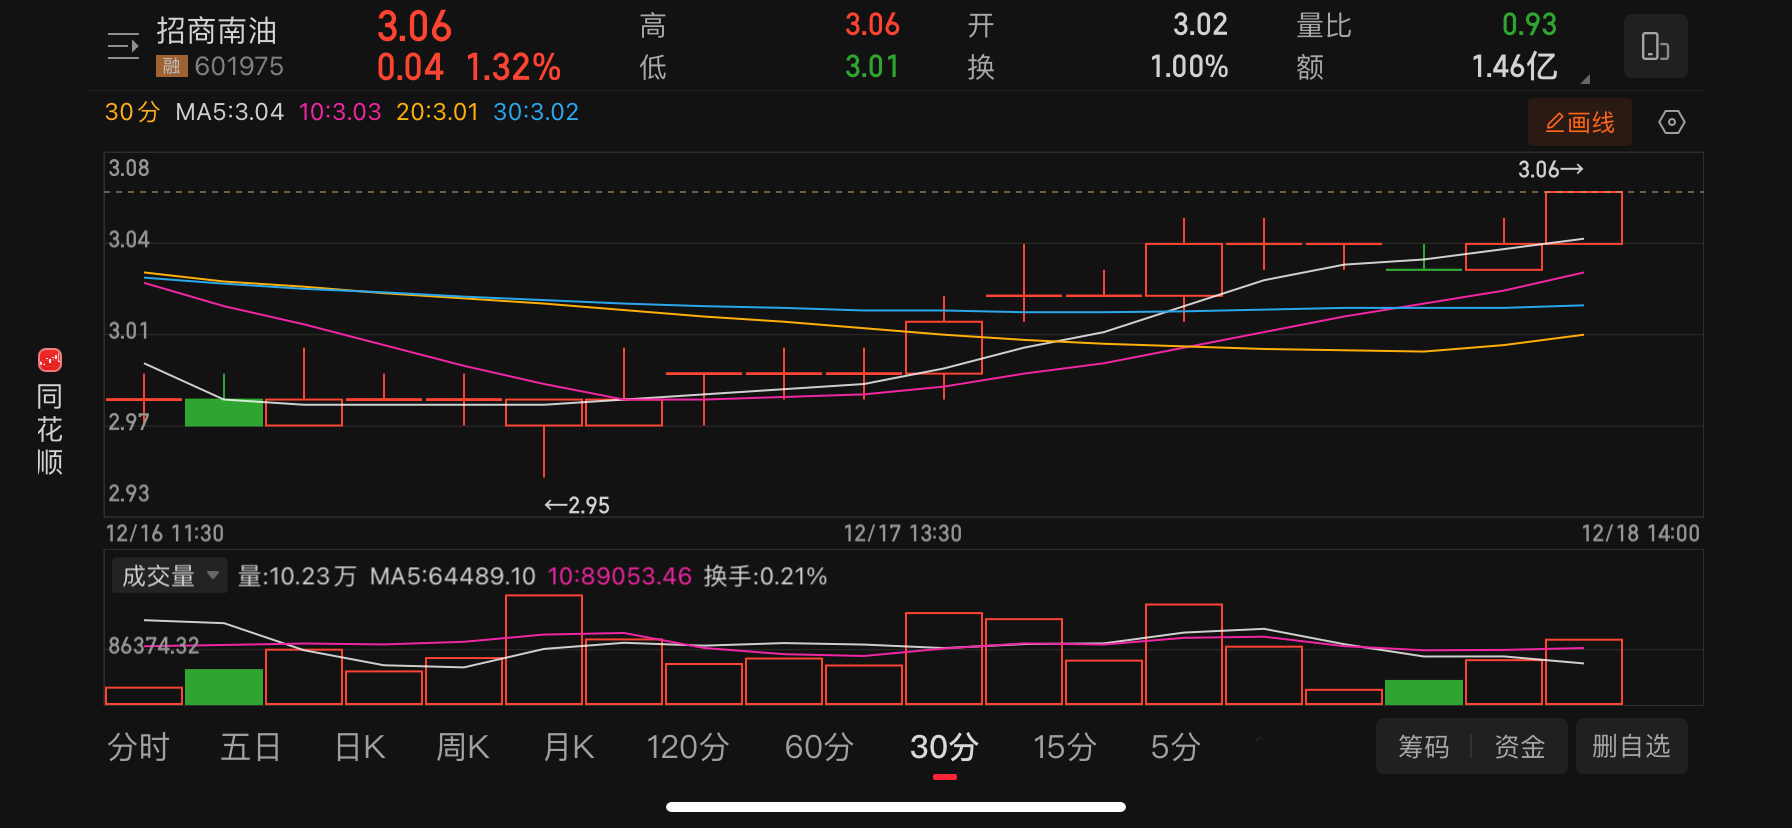The image size is (1792, 828).
Task: Tap the MA5:3.04 indicator label
Action: [229, 112]
